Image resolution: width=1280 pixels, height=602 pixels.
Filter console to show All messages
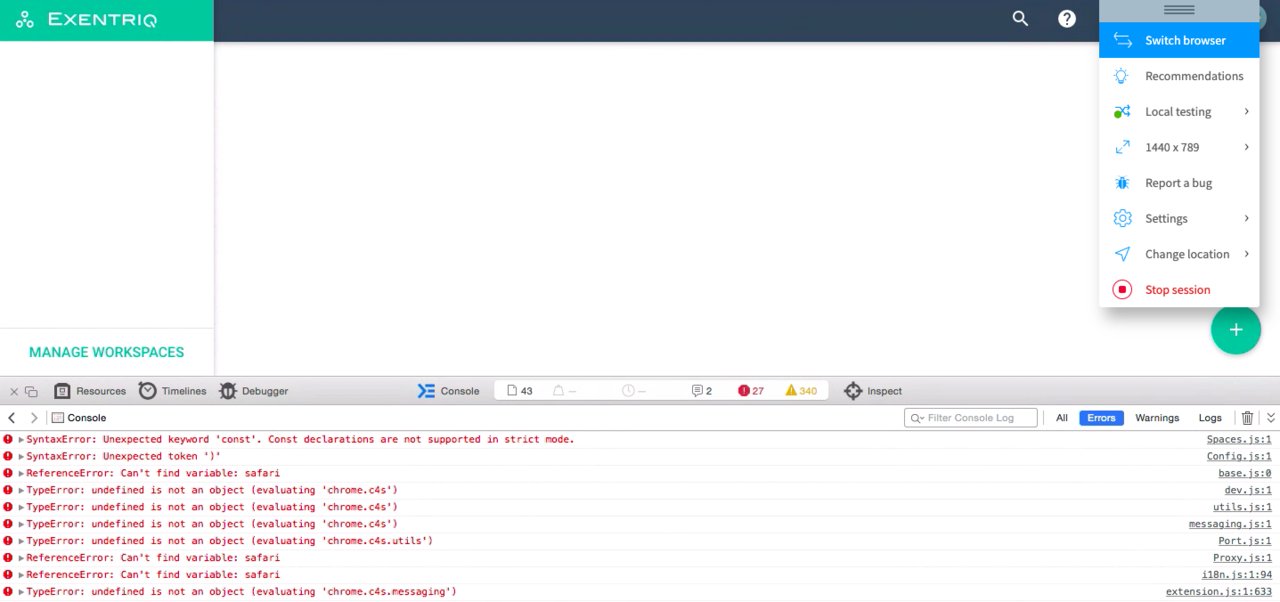coord(1062,418)
